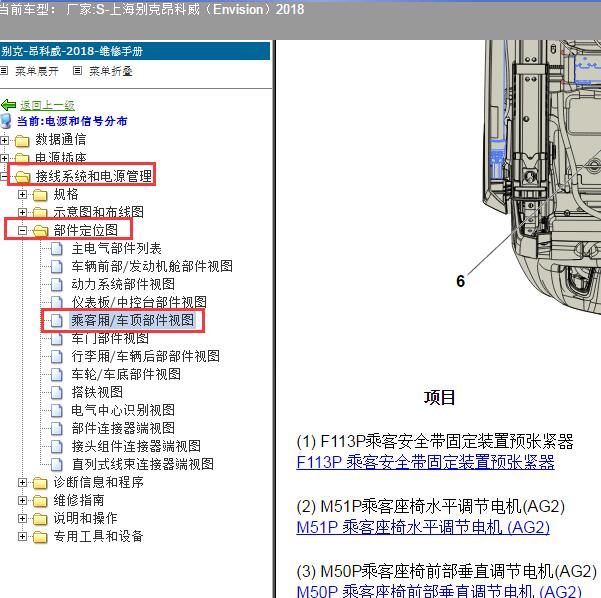Expand the 维修指南 folder
Image resolution: width=601 pixels, height=598 pixels.
pos(22,501)
